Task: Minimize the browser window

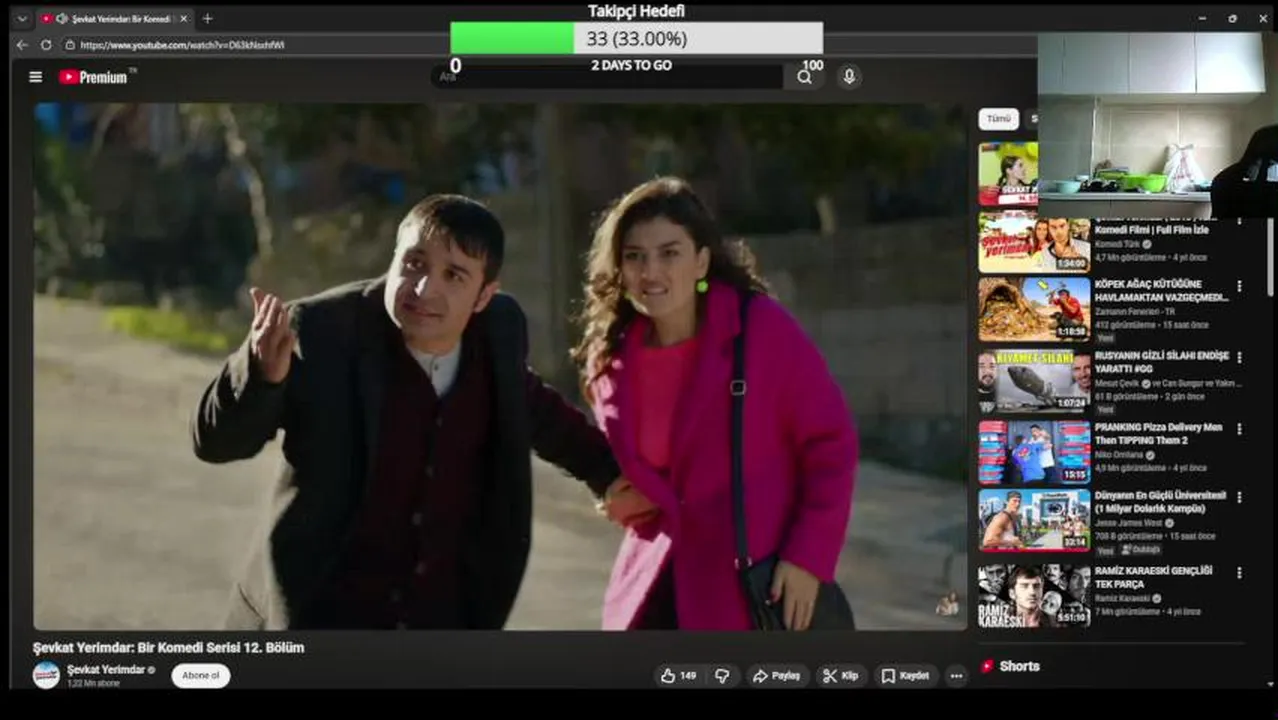Action: [1202, 18]
